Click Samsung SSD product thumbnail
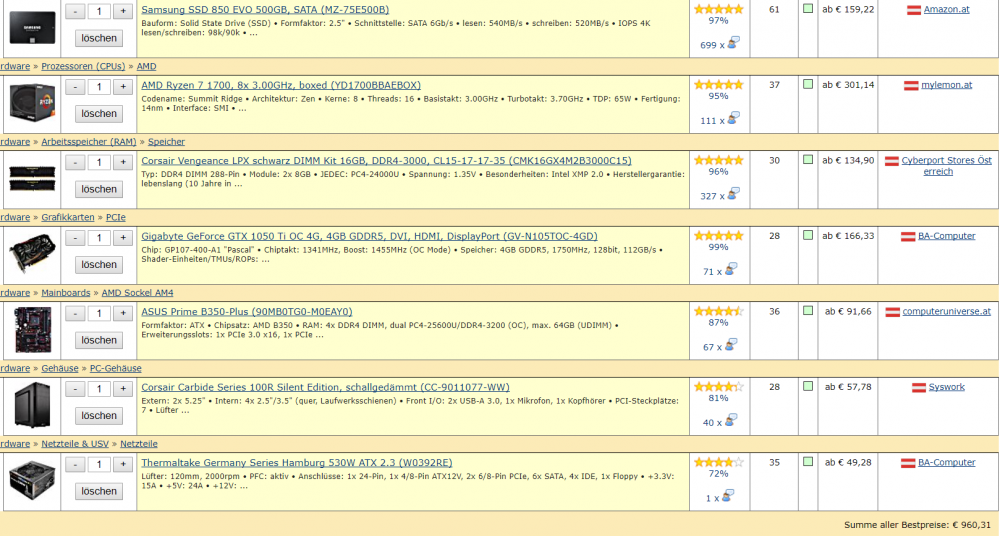The width and height of the screenshot is (1000, 536). tap(32, 28)
